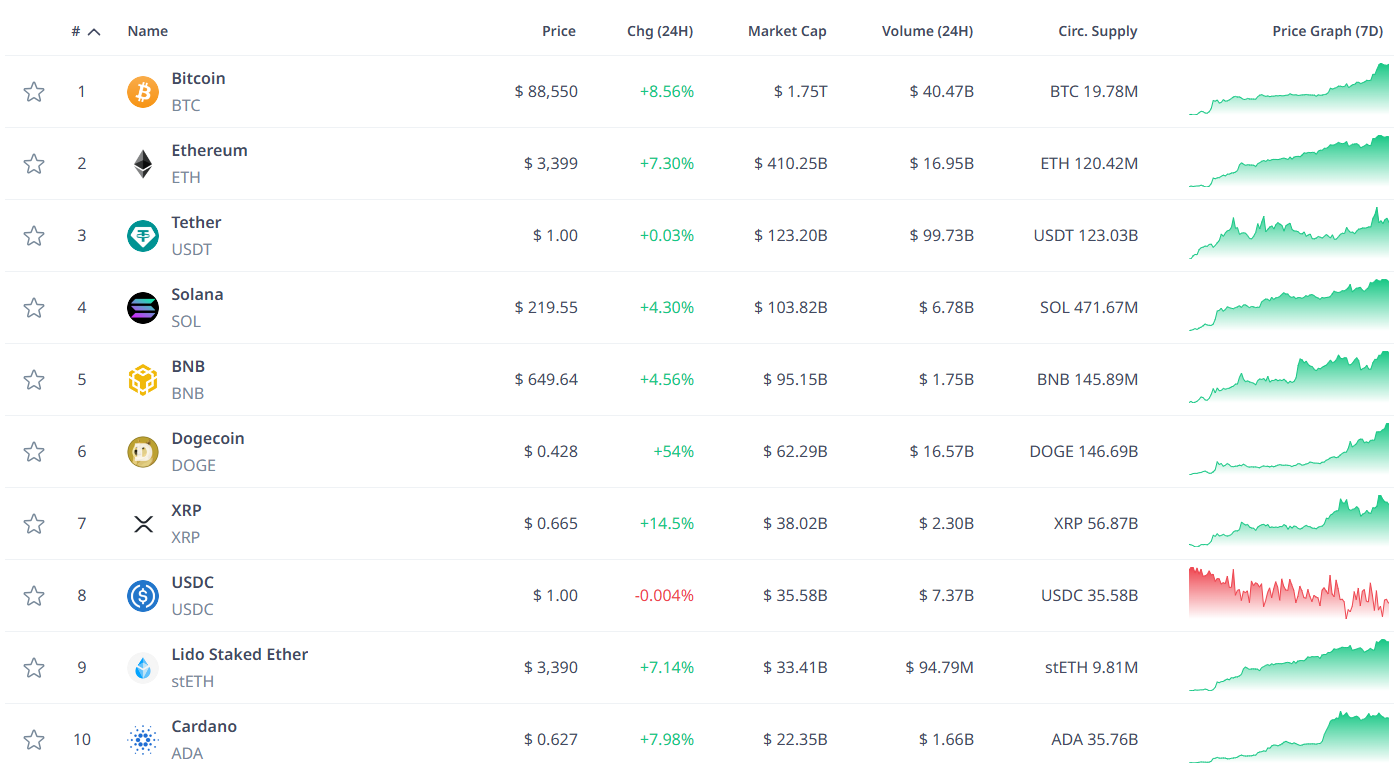Click the Cardano logo icon
1394x769 pixels.
click(143, 740)
